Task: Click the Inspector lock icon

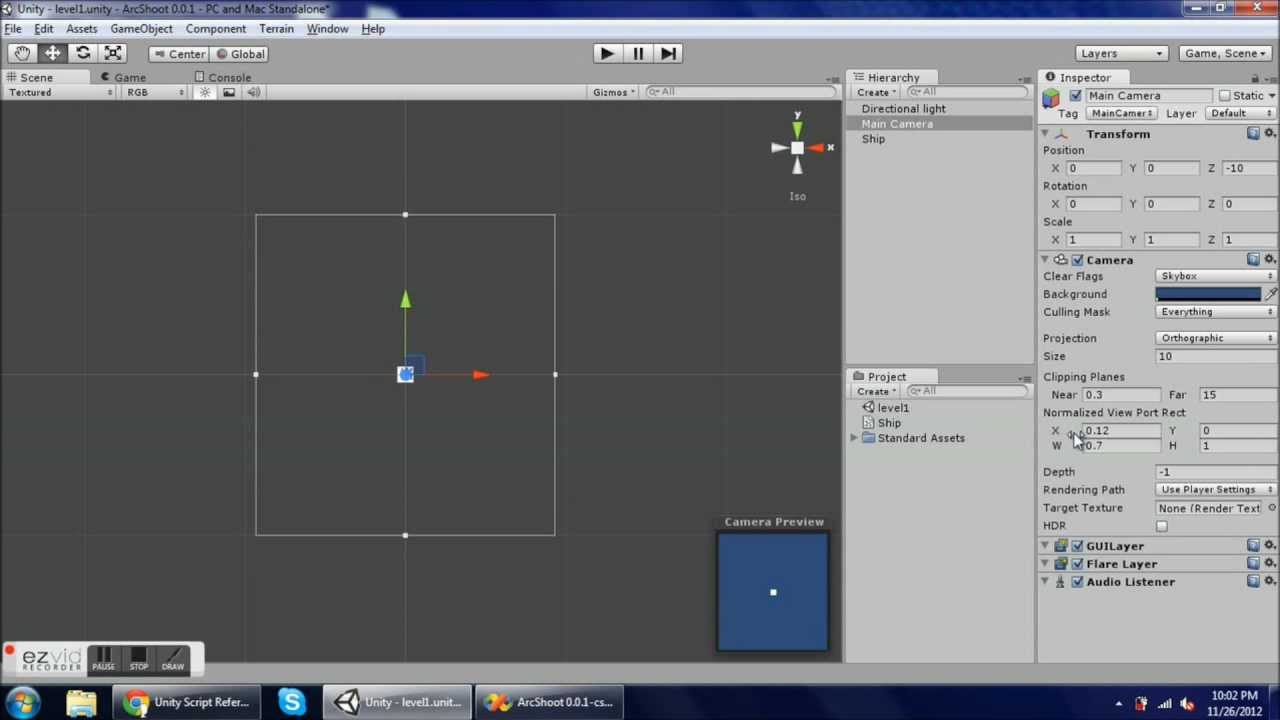Action: coord(1256,78)
